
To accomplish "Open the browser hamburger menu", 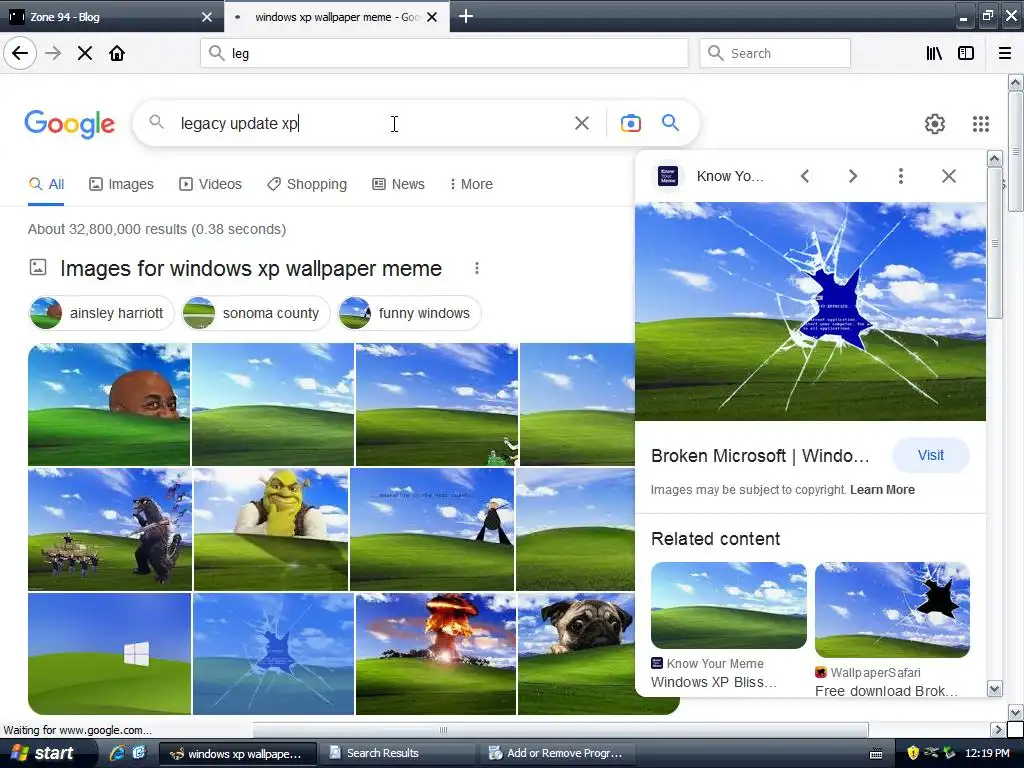I will point(1005,54).
